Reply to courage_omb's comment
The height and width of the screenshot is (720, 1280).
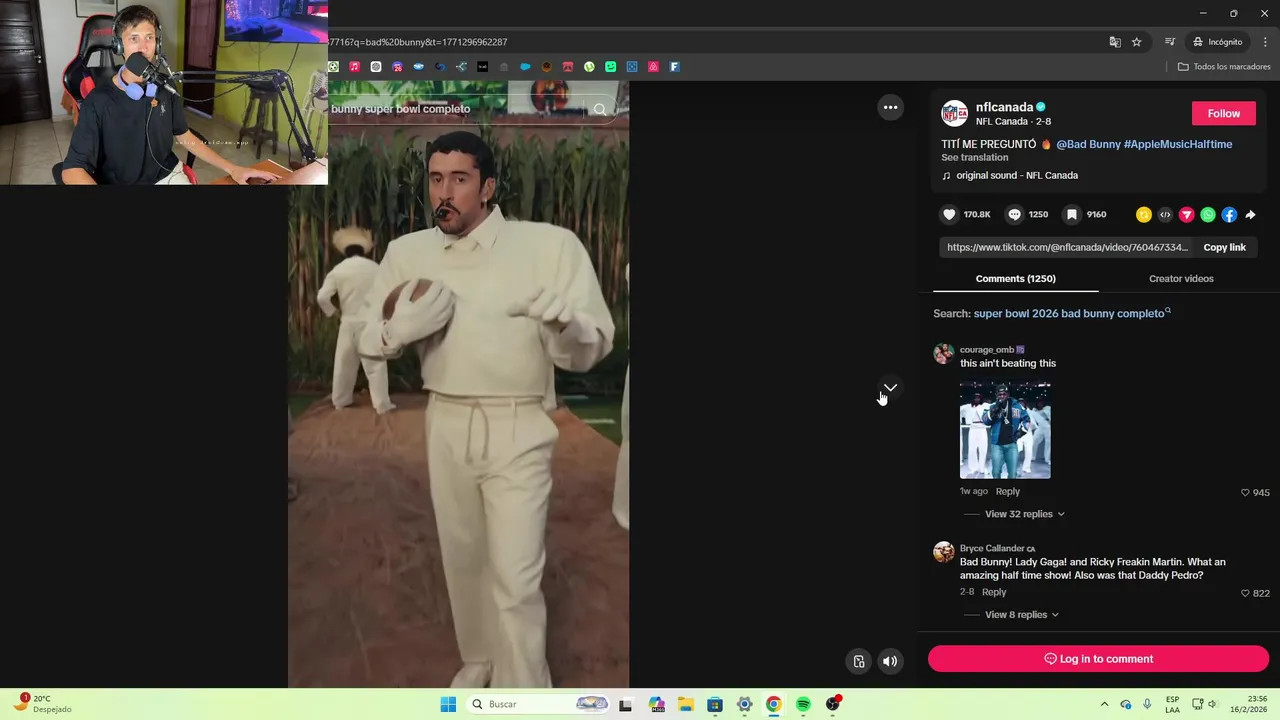coord(1007,492)
